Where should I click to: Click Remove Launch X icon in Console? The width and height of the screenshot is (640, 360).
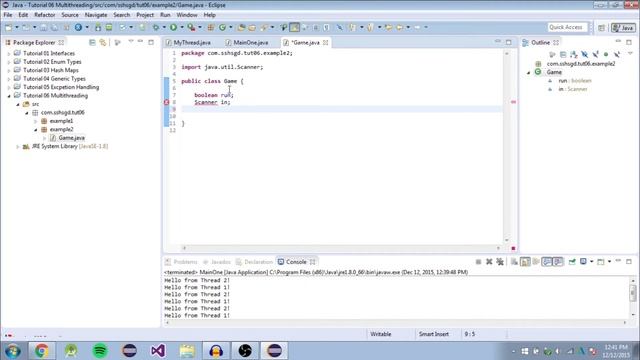(489, 262)
